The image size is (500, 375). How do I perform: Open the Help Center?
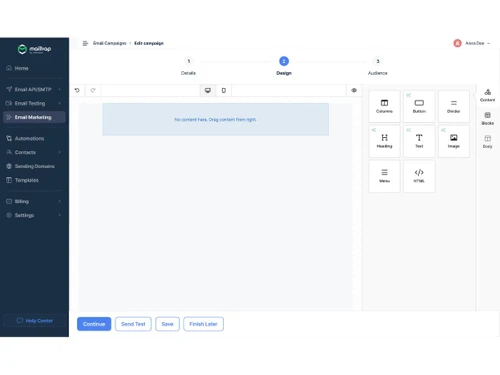(x=34, y=321)
